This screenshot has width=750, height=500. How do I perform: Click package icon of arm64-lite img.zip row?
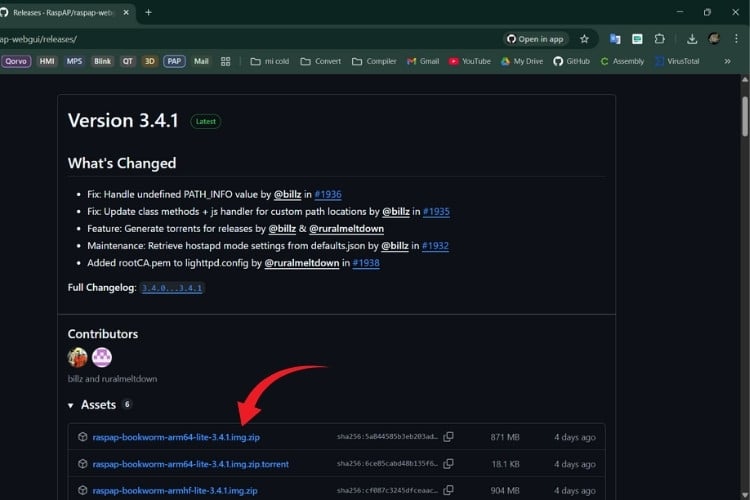click(x=82, y=437)
